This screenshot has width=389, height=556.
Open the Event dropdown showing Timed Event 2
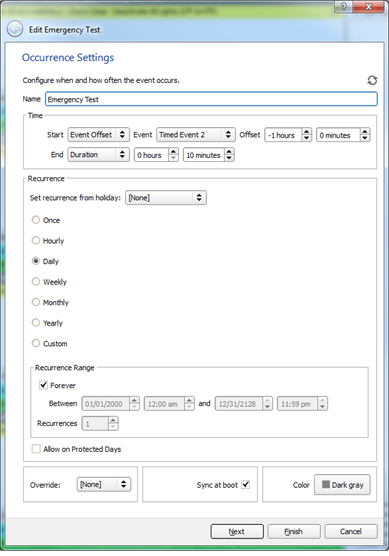(x=196, y=135)
